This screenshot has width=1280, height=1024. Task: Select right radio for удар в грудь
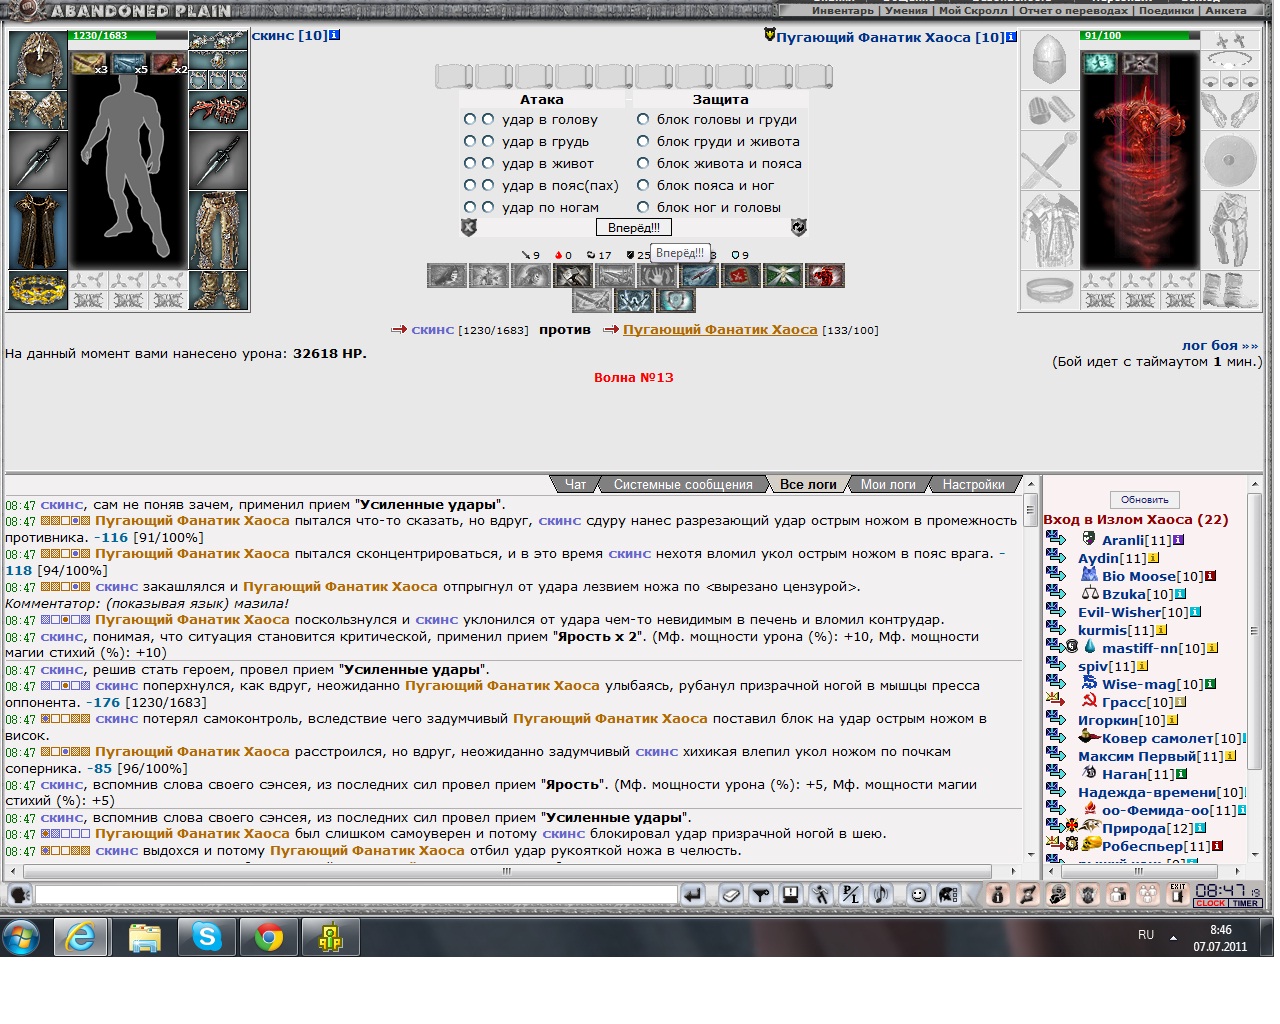pyautogui.click(x=488, y=141)
